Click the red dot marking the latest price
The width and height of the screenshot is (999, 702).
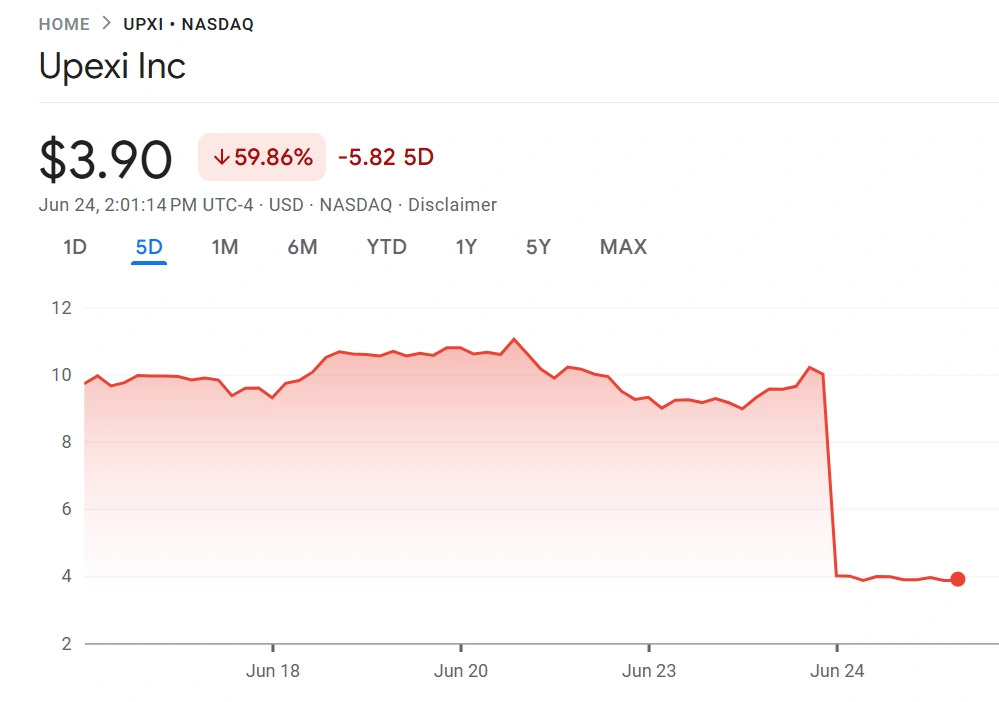[958, 578]
